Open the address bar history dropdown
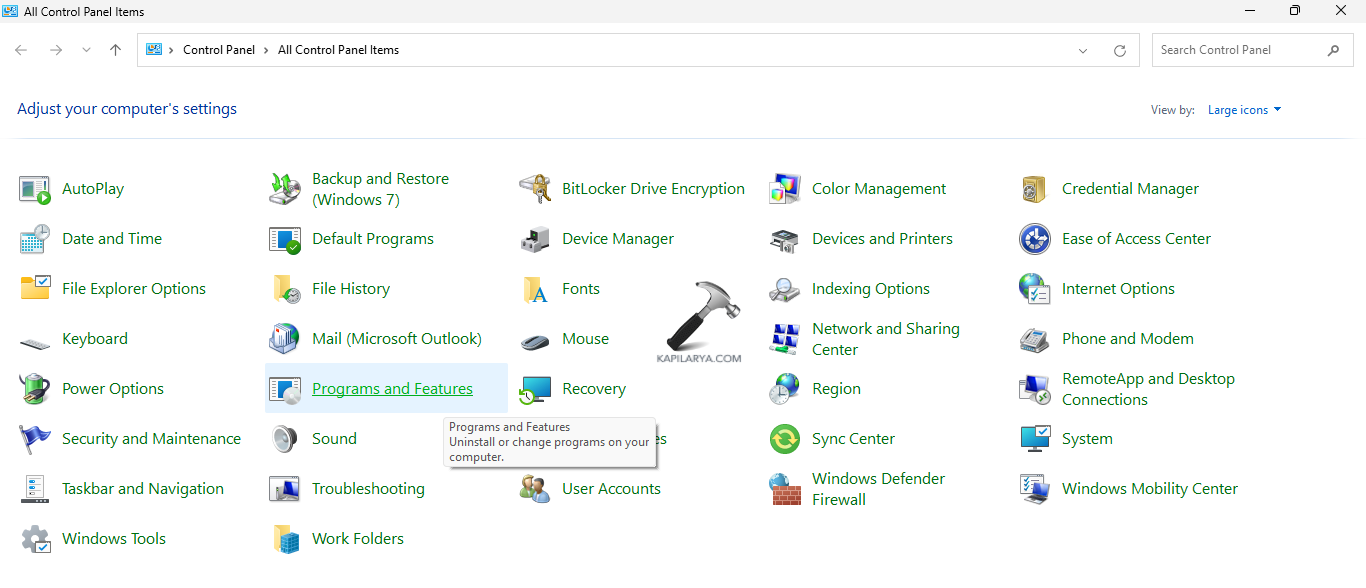Viewport: 1366px width, 588px height. click(x=1083, y=50)
